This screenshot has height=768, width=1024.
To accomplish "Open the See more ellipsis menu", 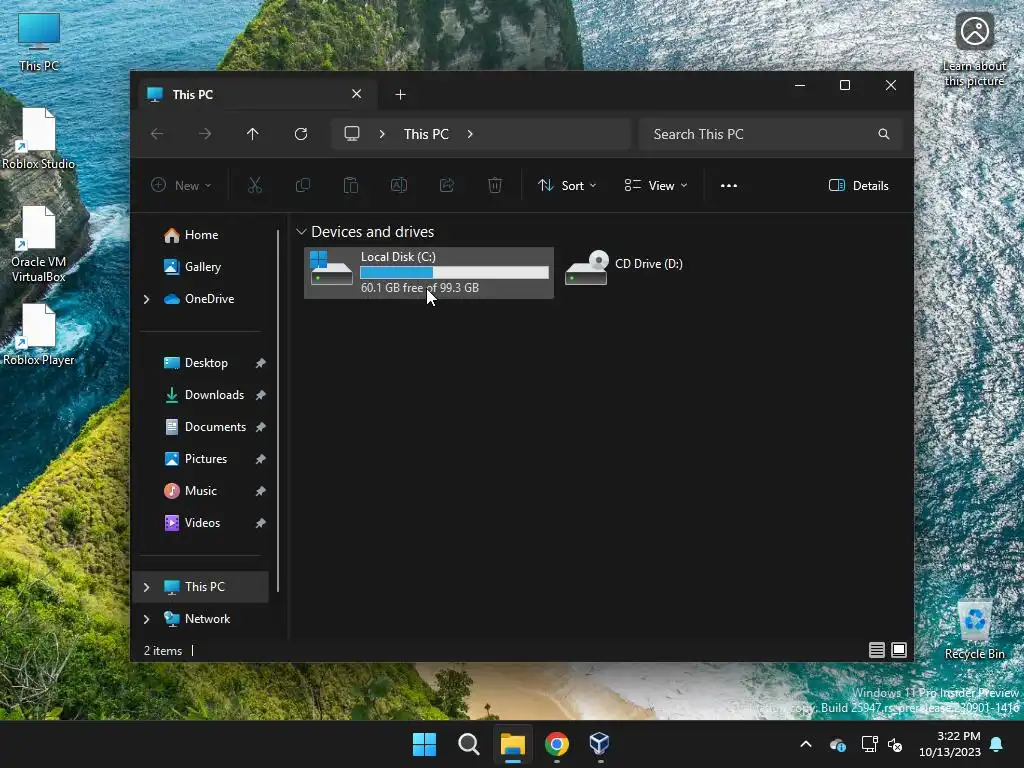I will pos(729,185).
